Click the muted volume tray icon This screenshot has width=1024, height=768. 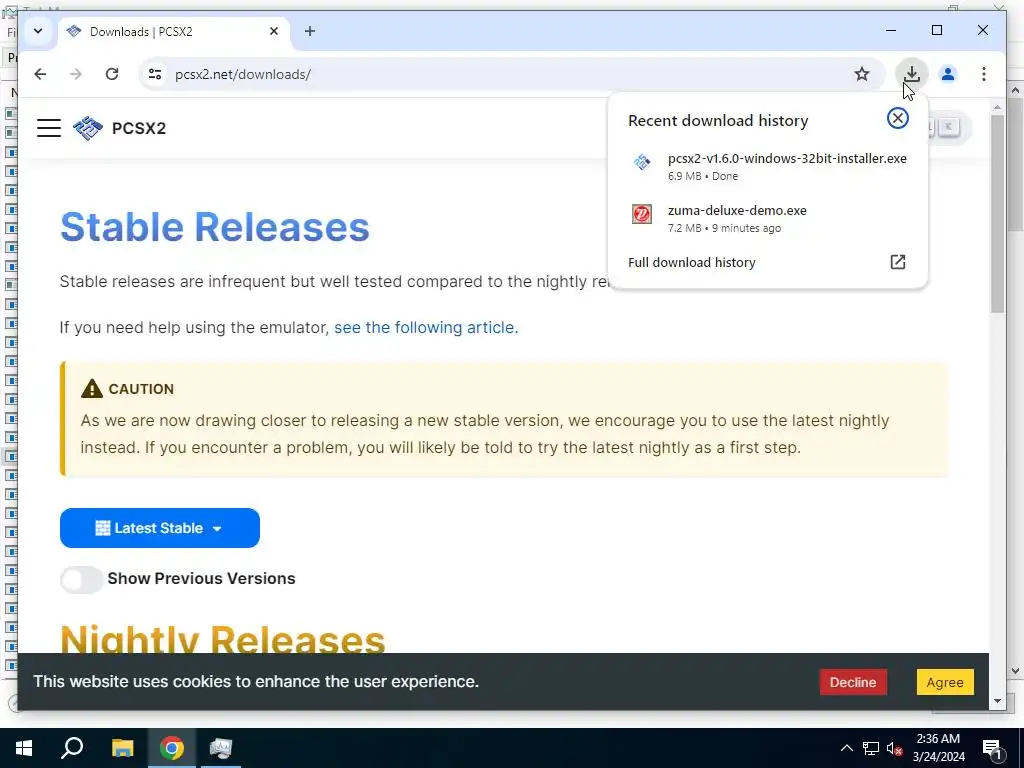[x=894, y=748]
